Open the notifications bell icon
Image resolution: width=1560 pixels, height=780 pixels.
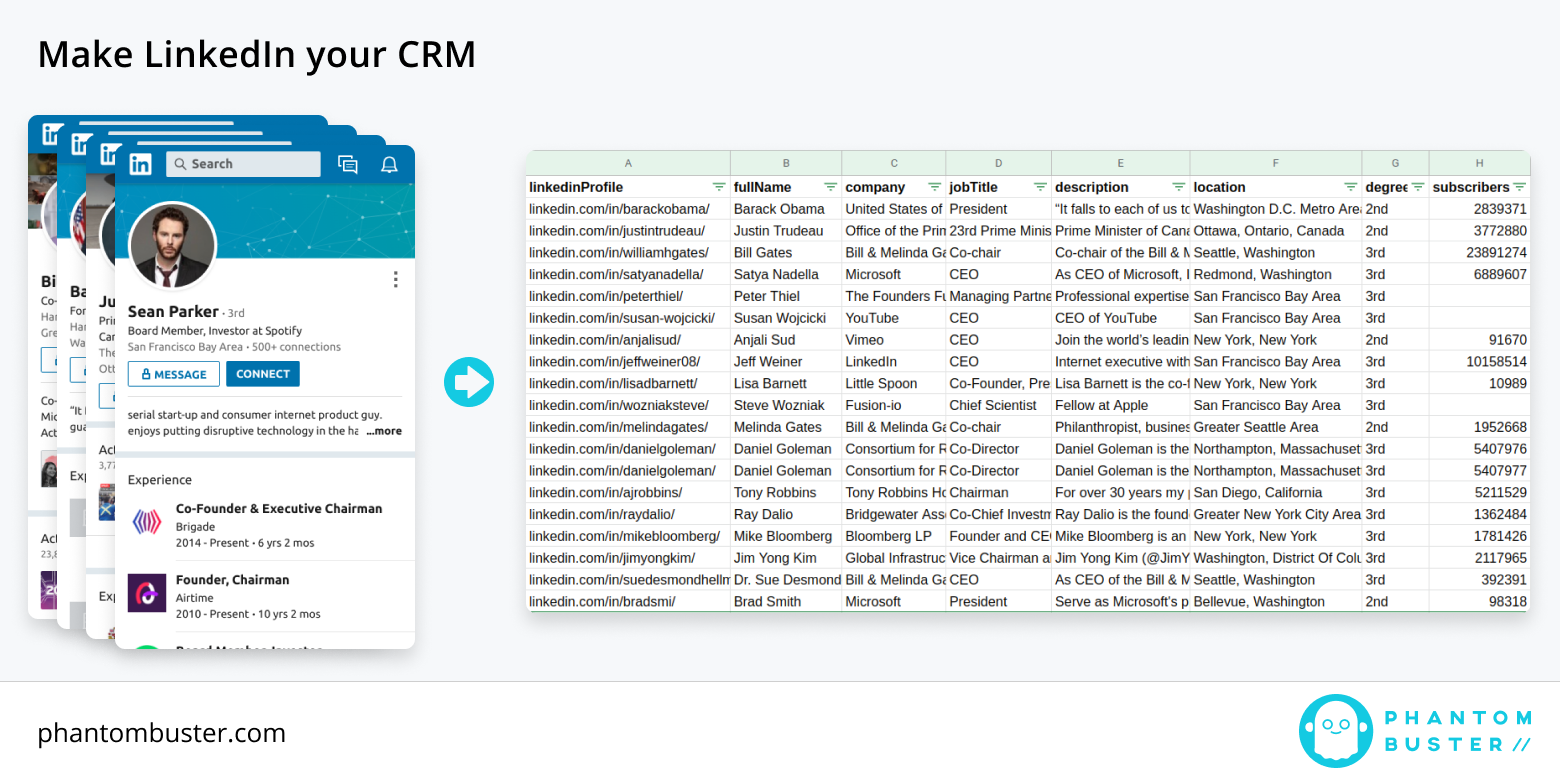[x=389, y=165]
